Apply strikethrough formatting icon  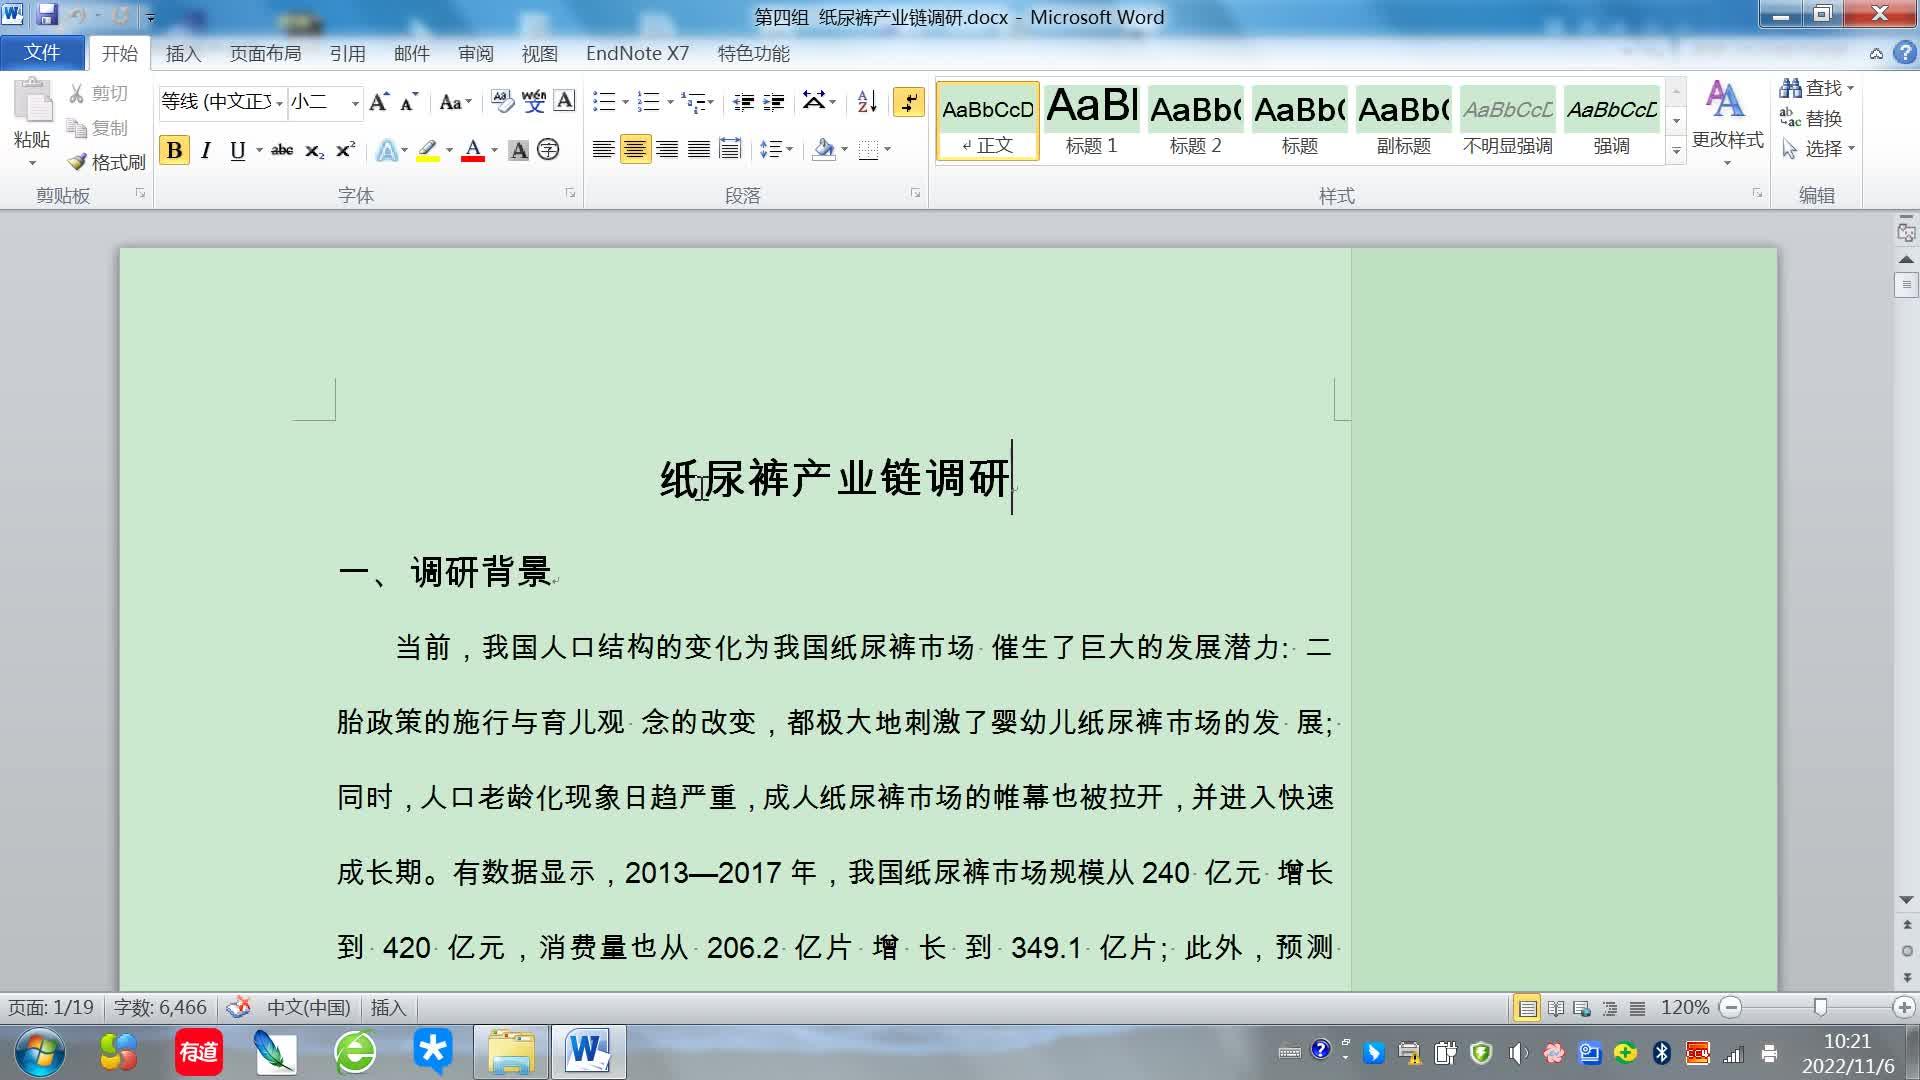pos(282,151)
